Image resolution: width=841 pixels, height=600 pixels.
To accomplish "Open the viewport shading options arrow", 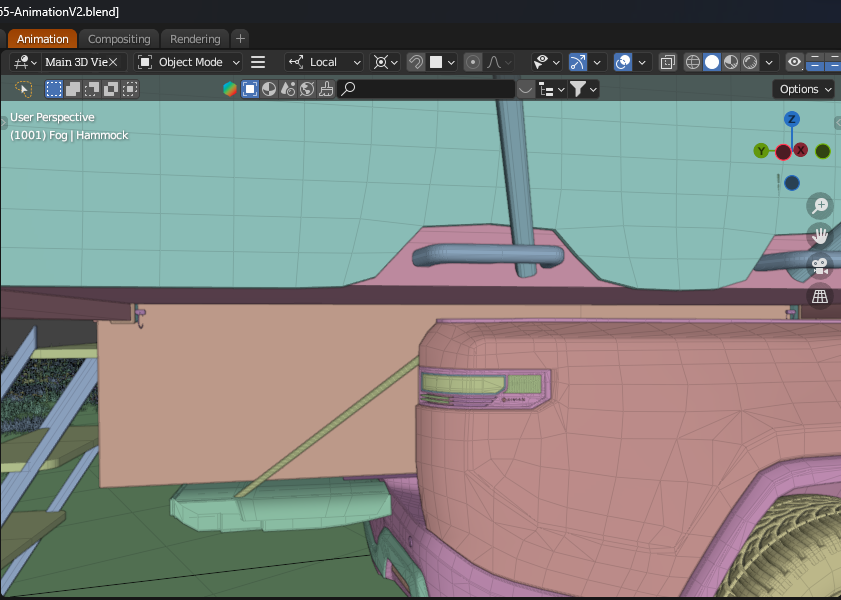I will [769, 62].
